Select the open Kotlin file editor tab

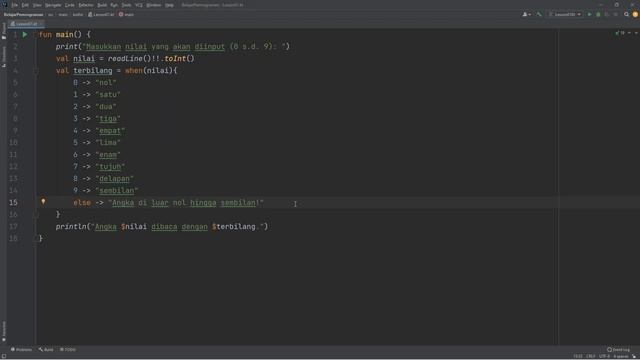pyautogui.click(x=26, y=24)
